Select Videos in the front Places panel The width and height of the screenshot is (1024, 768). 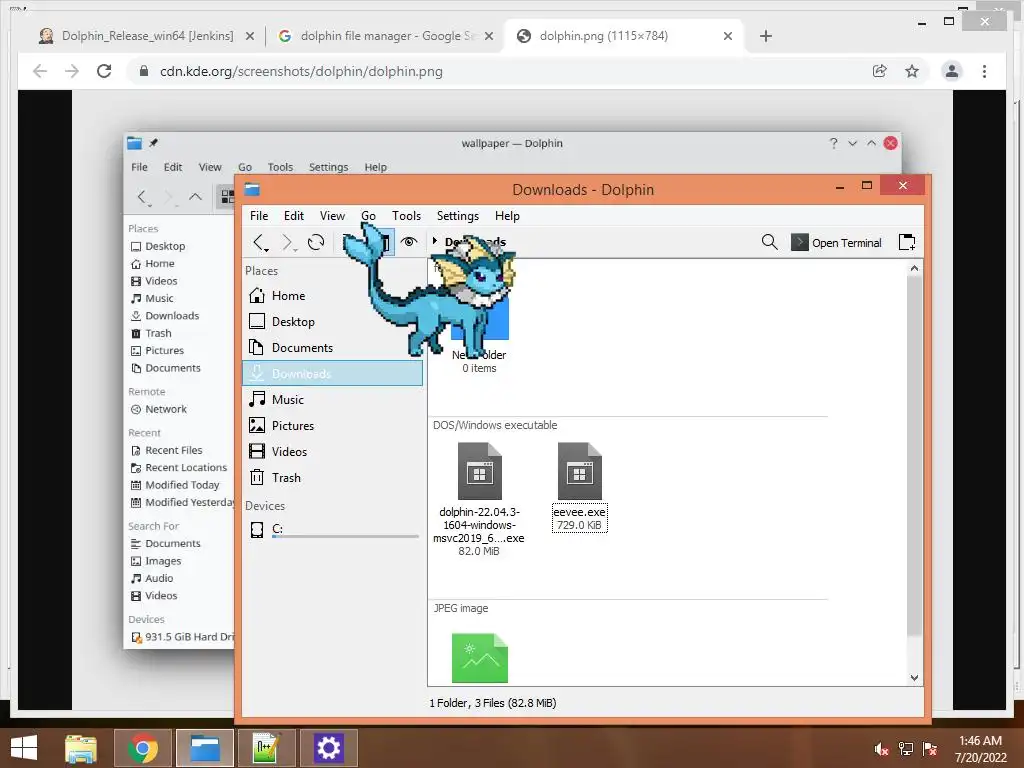(x=332, y=452)
